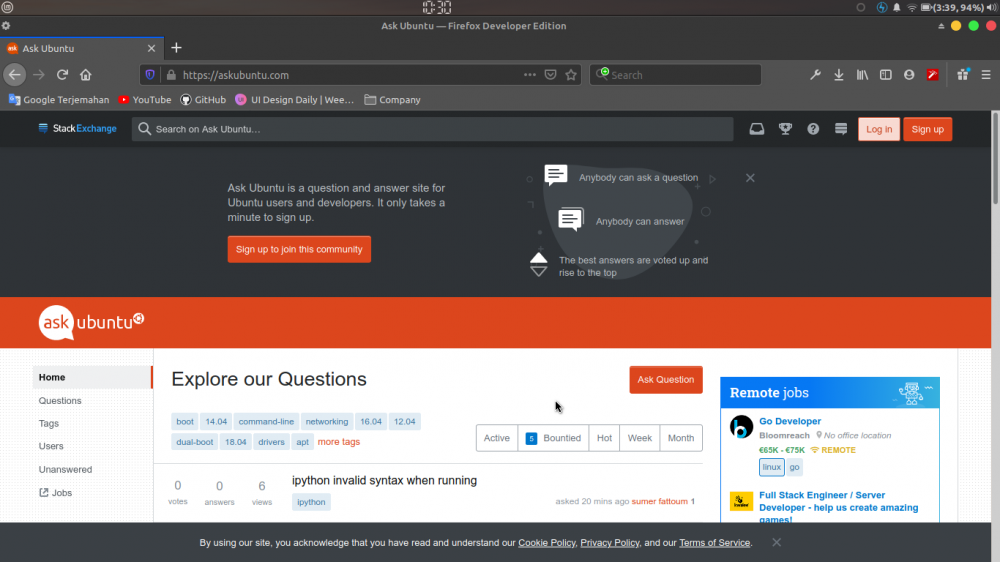Open the Terms of Service link
1000x562 pixels.
tap(714, 543)
